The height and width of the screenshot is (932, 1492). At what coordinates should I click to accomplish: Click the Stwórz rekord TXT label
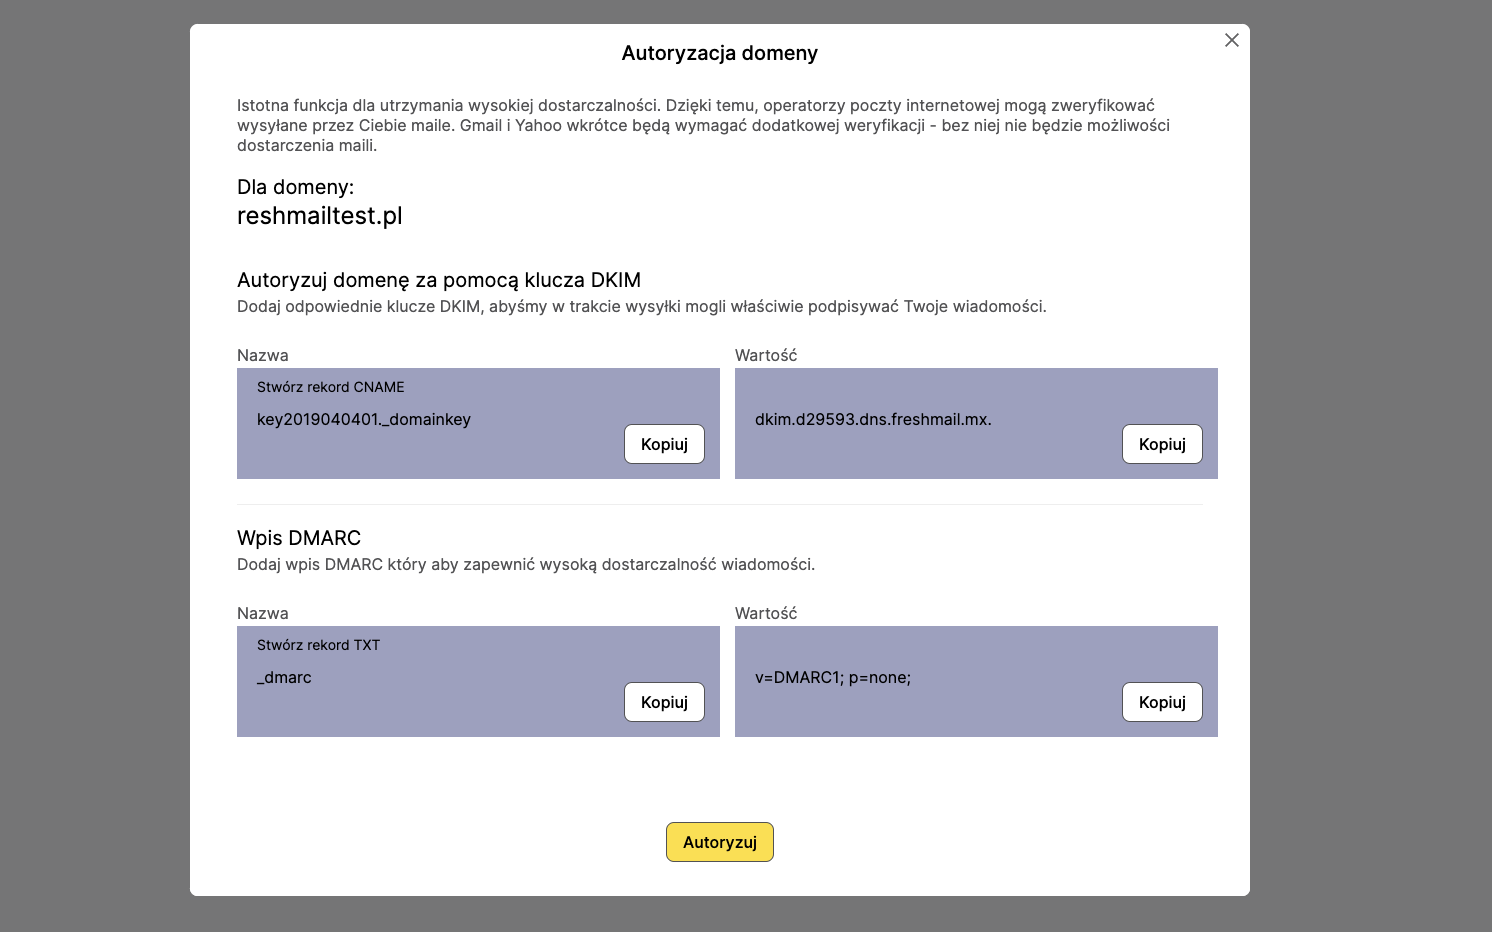[319, 645]
